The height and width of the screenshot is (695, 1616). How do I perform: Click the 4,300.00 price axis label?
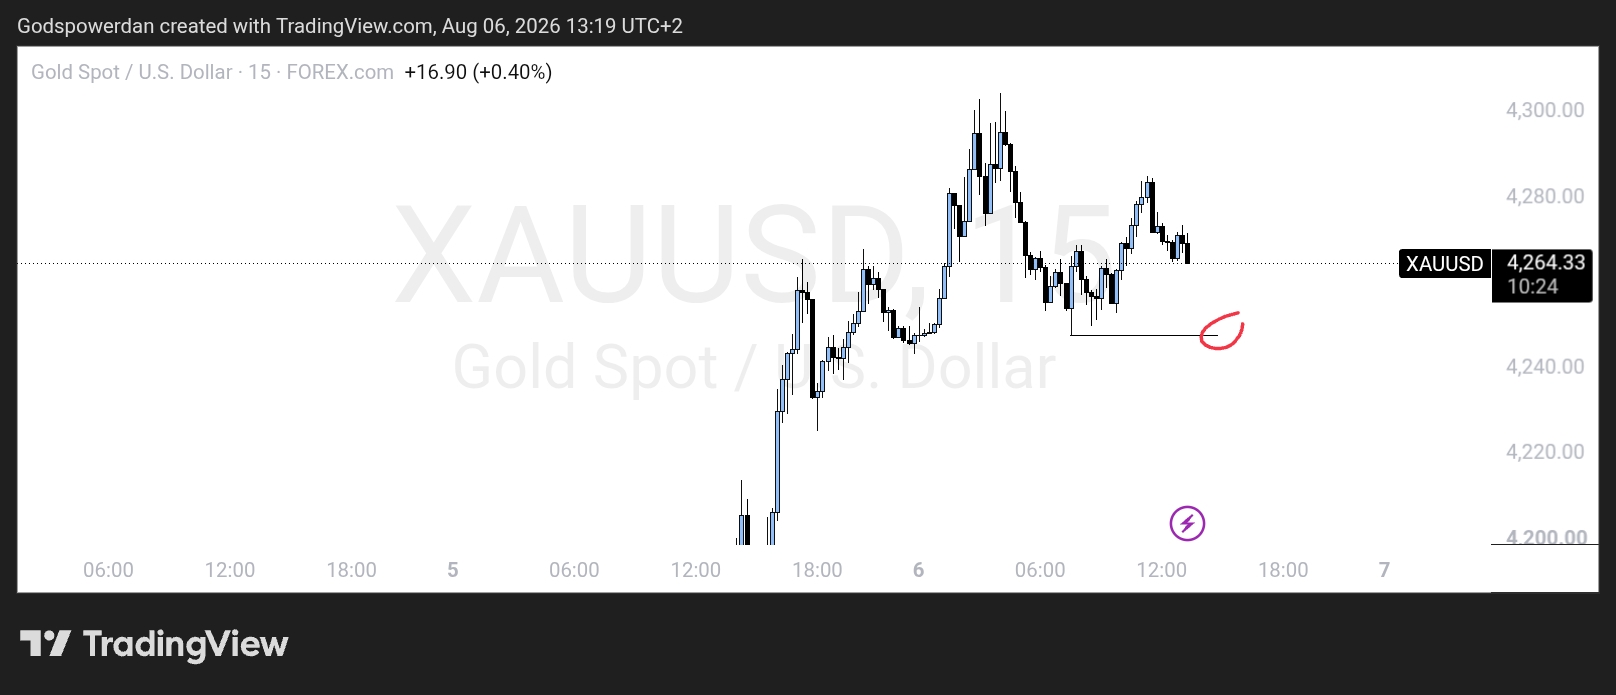coord(1545,110)
